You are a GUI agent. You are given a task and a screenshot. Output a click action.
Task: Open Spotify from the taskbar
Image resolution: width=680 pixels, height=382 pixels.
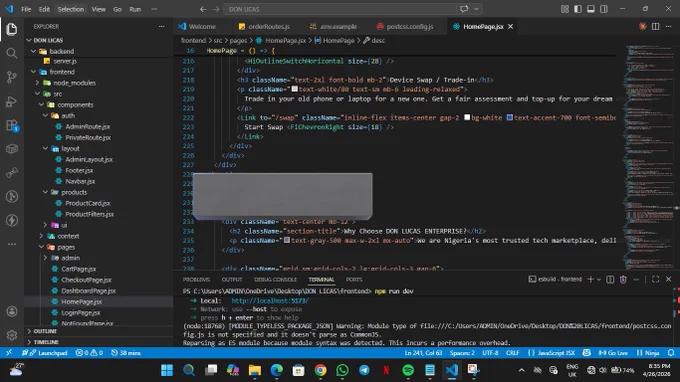pos(408,370)
